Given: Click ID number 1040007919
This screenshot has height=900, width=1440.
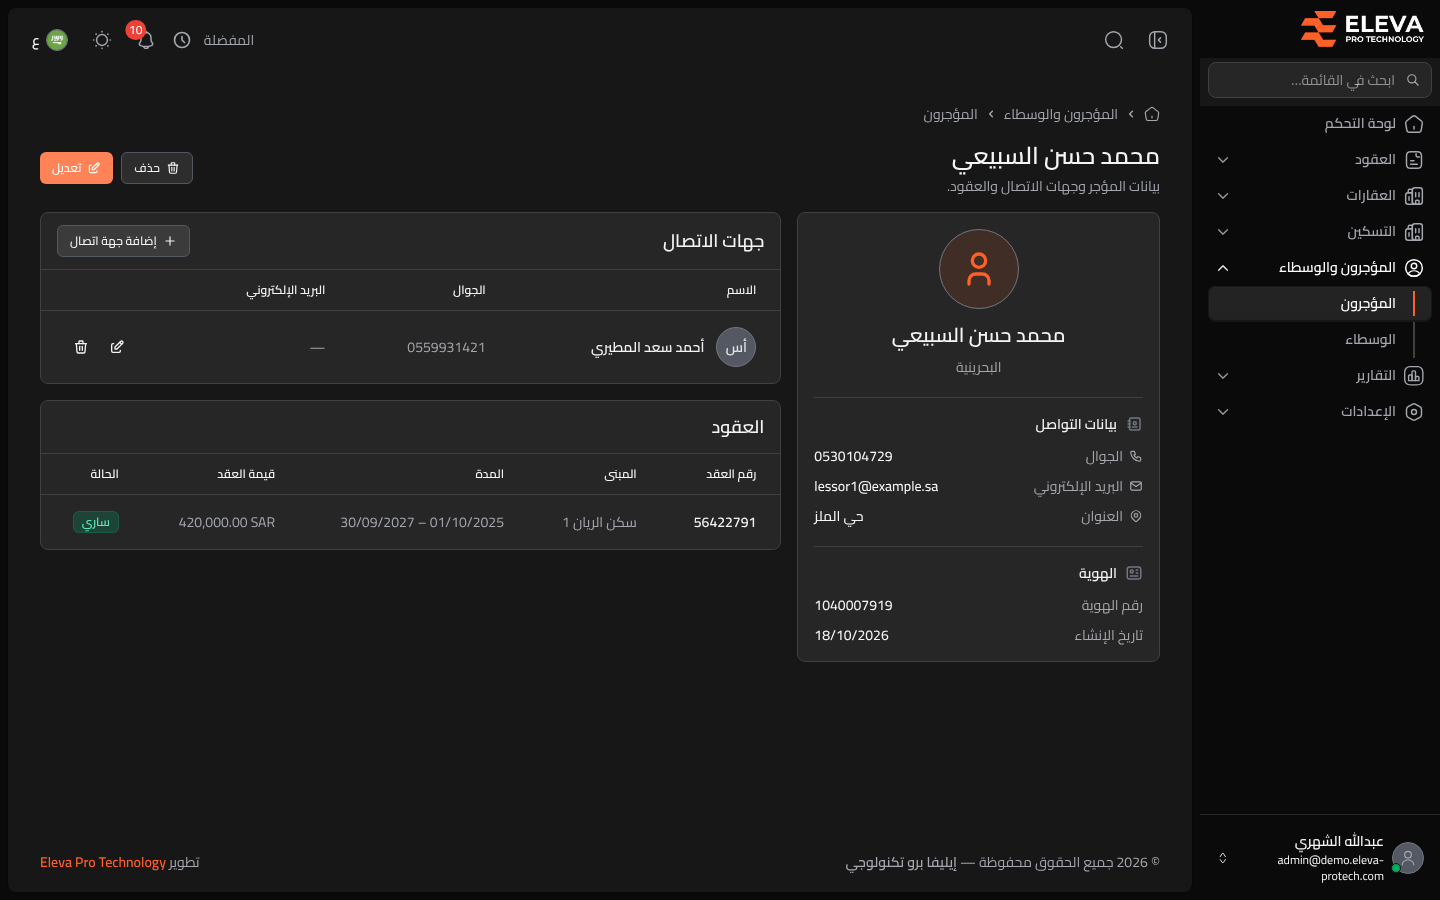Looking at the screenshot, I should 853,606.
